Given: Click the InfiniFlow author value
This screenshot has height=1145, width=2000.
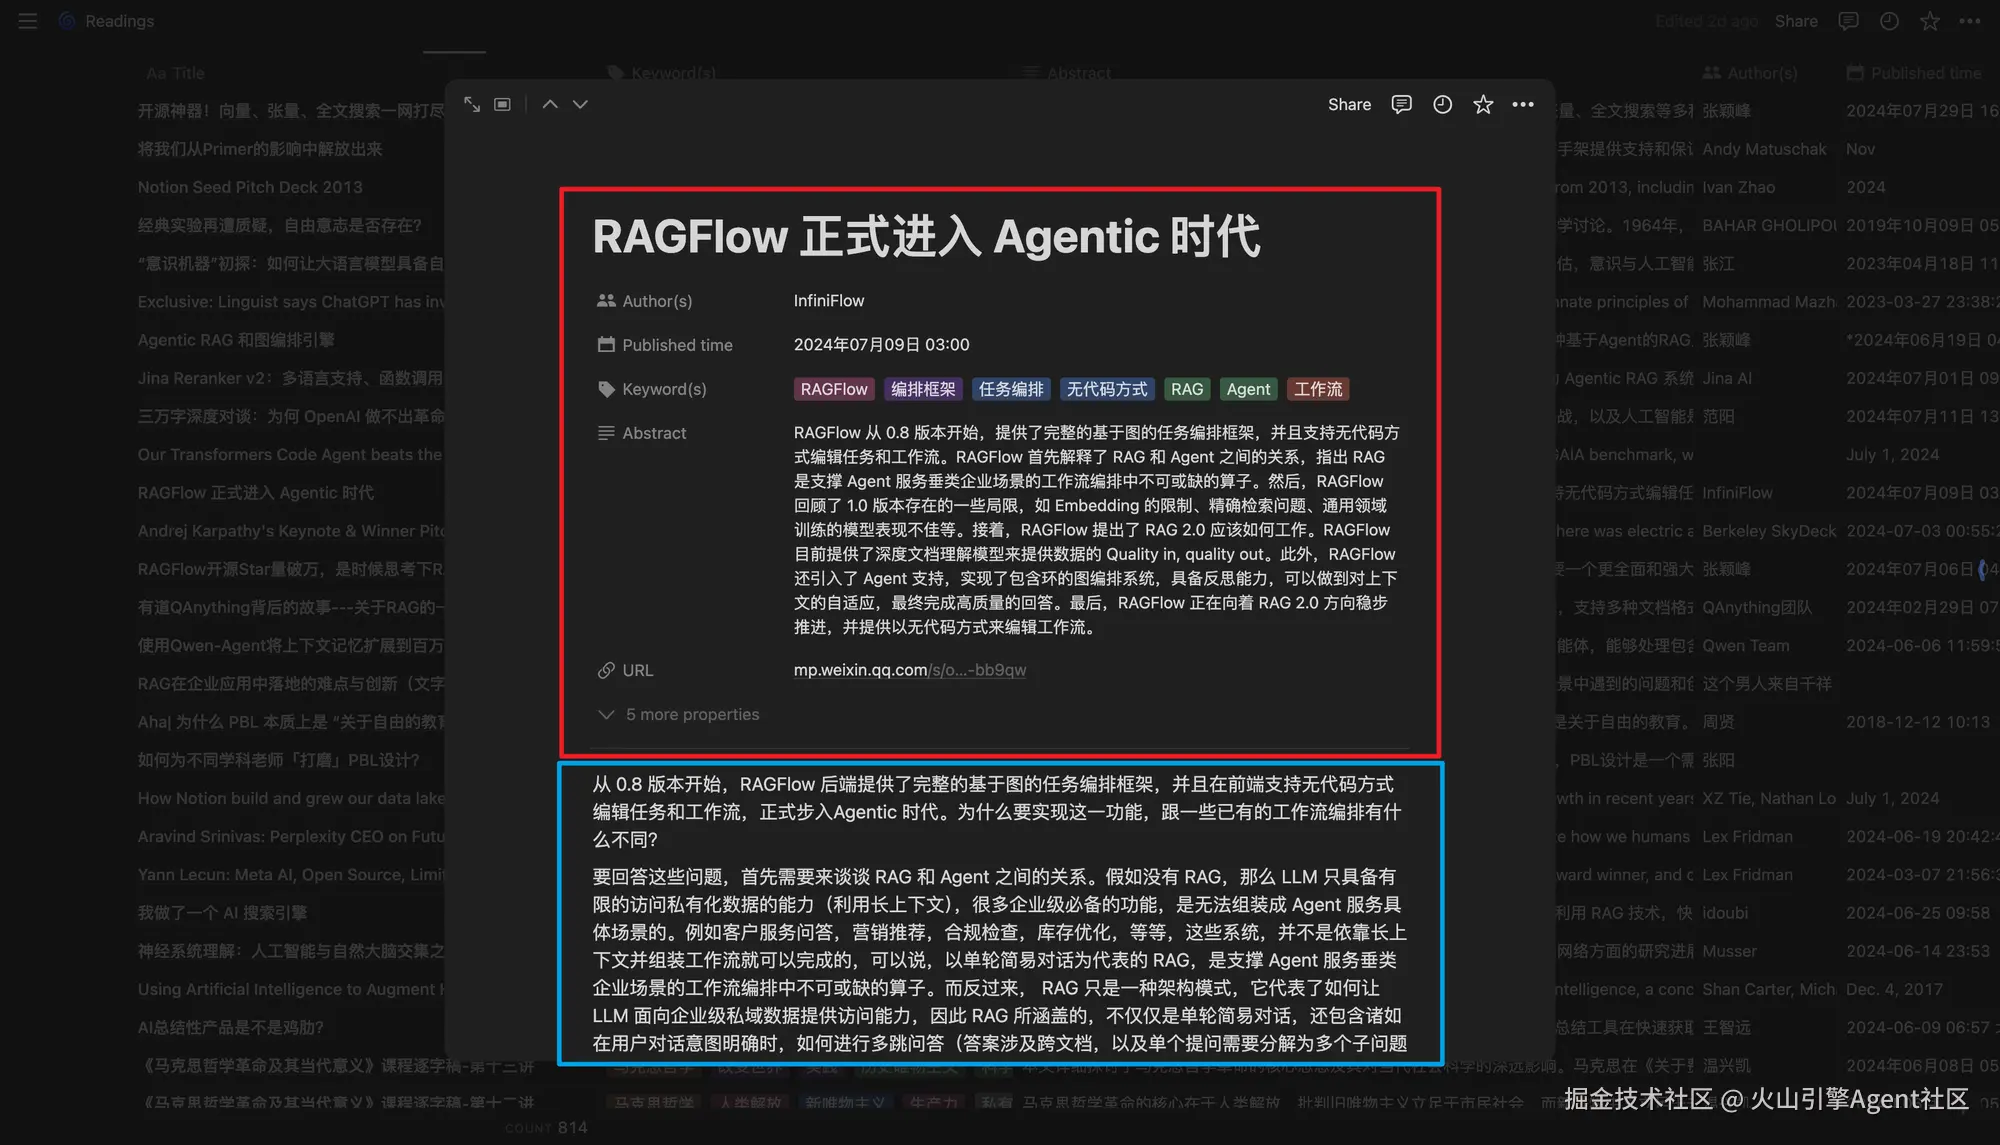Looking at the screenshot, I should pyautogui.click(x=828, y=301).
